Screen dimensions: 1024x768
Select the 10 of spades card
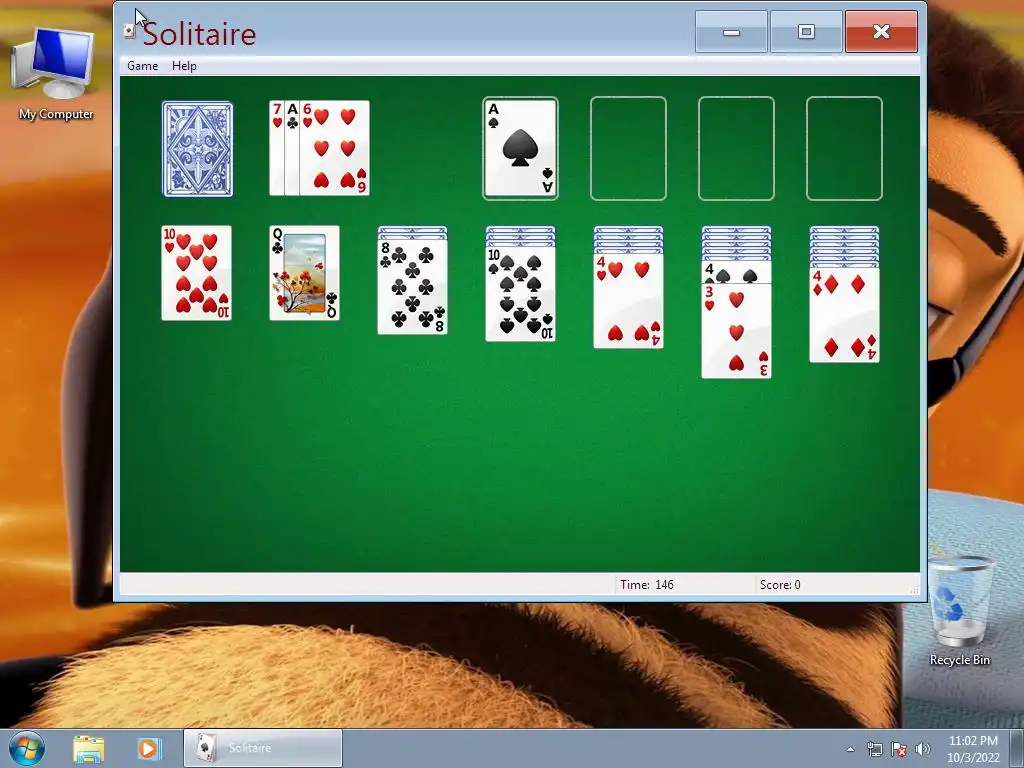coord(520,294)
